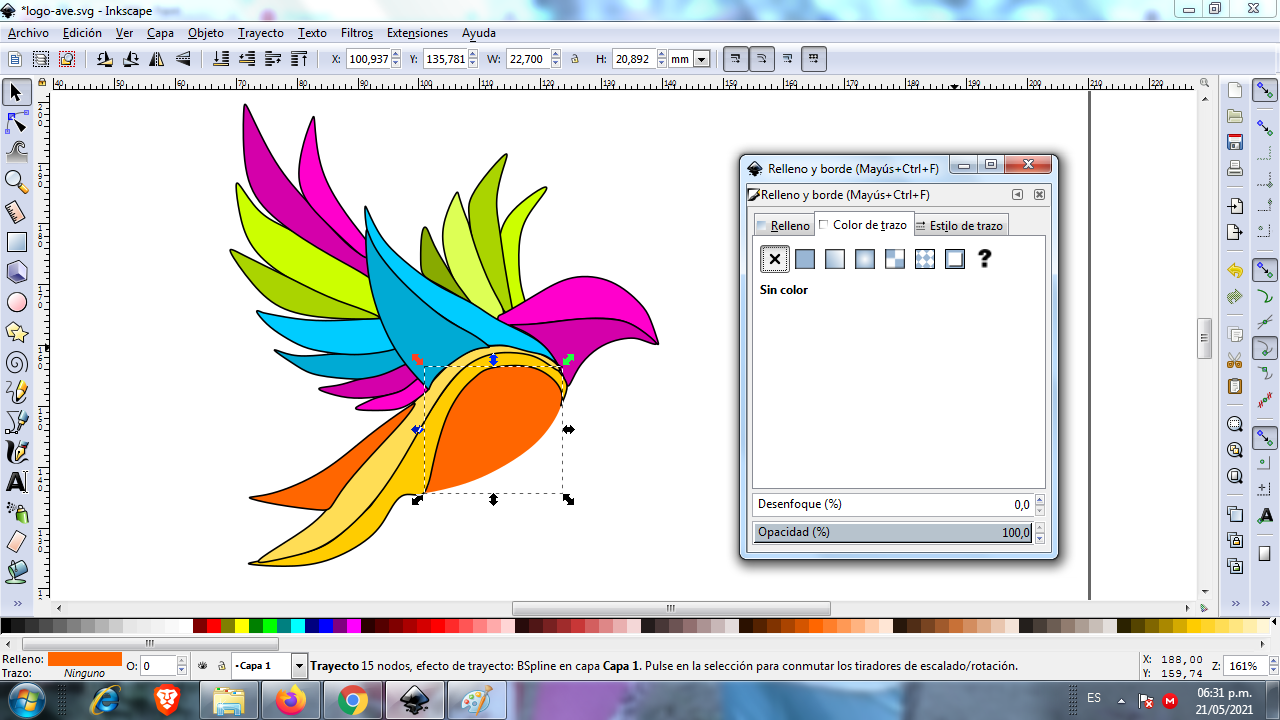1280x720 pixels.
Task: Click Deselect icon in tool controls bar
Action: tap(67, 59)
